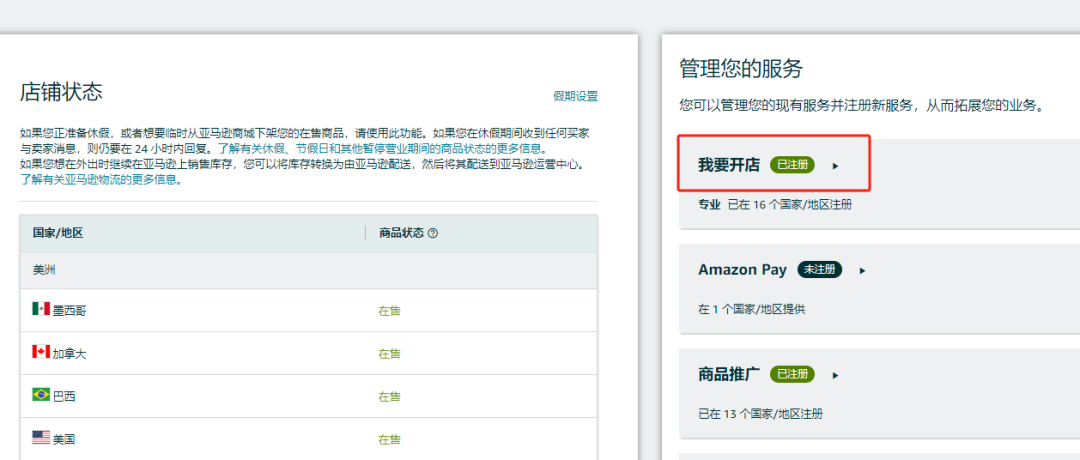1080x460 pixels.
Task: Open 了解有关亚马逊物流的更多信息 link
Action: [x=101, y=180]
